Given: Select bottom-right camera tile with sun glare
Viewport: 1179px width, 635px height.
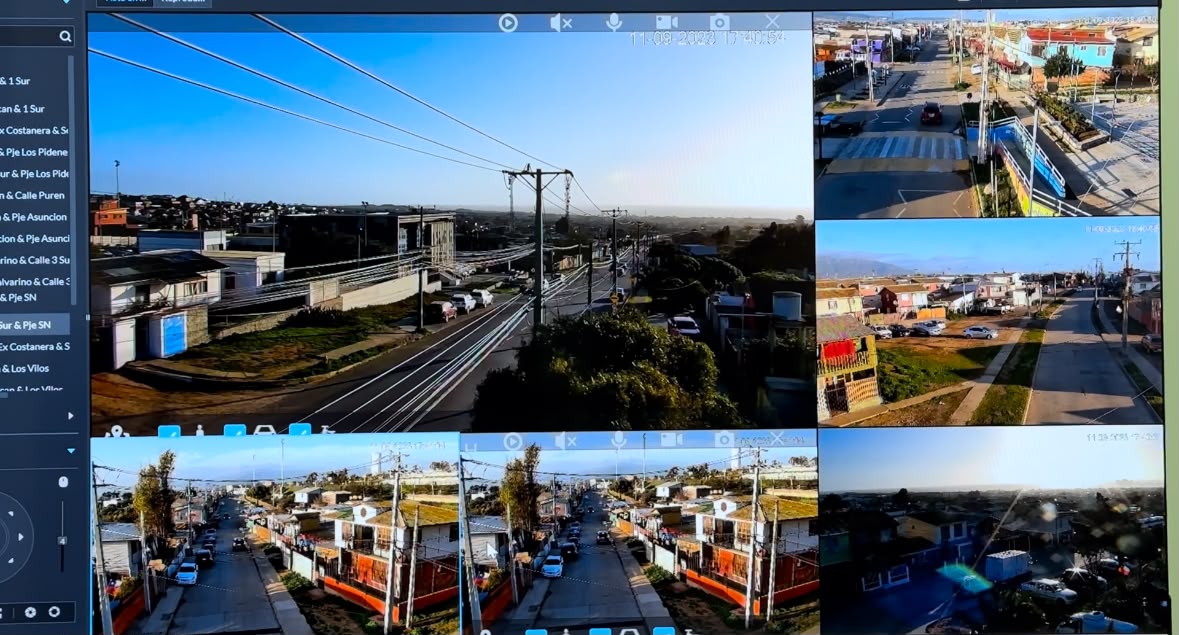Looking at the screenshot, I should 991,531.
